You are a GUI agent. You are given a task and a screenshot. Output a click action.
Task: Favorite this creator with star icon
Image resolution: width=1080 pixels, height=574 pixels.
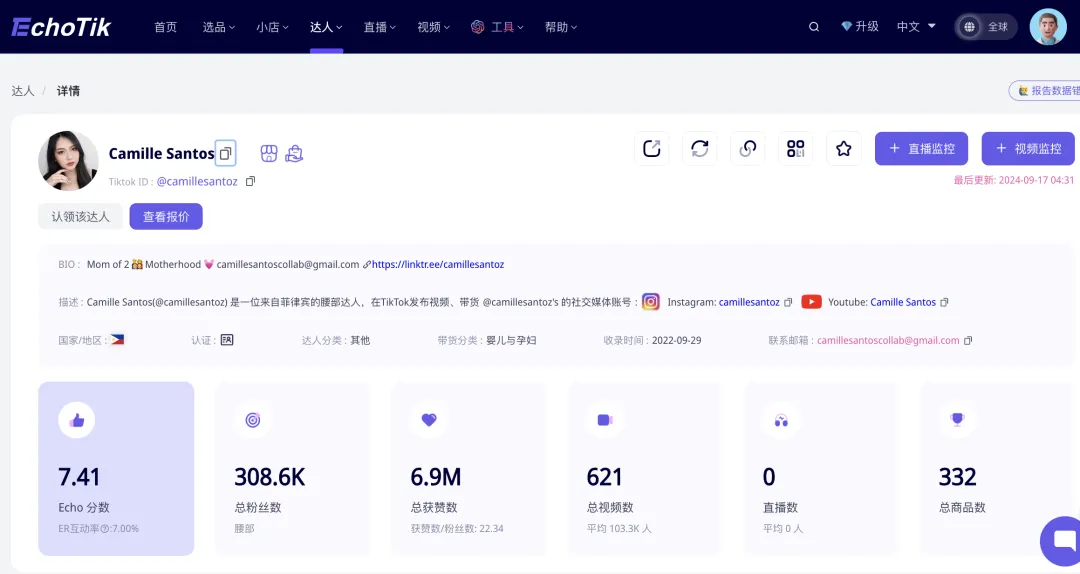(844, 148)
